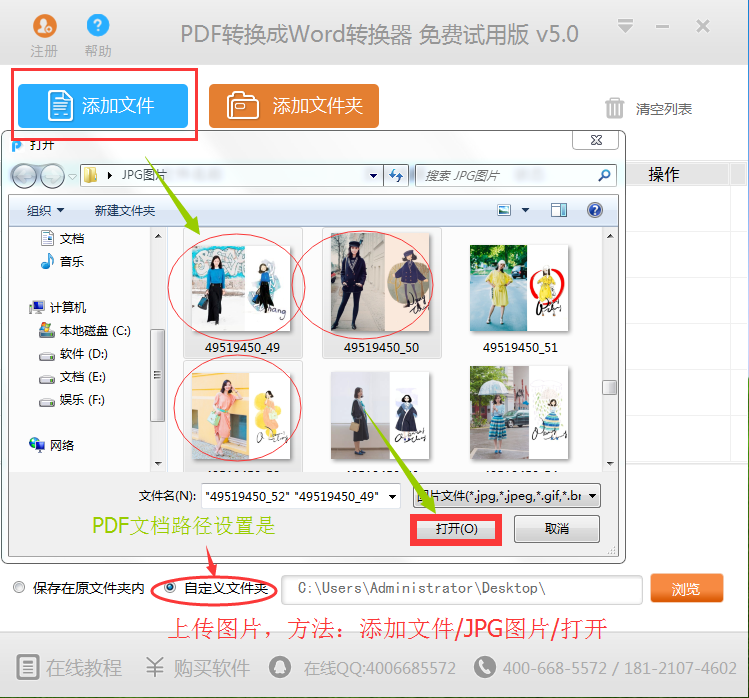Click navigation pane scroll up arrow
749x698 pixels.
coord(158,236)
